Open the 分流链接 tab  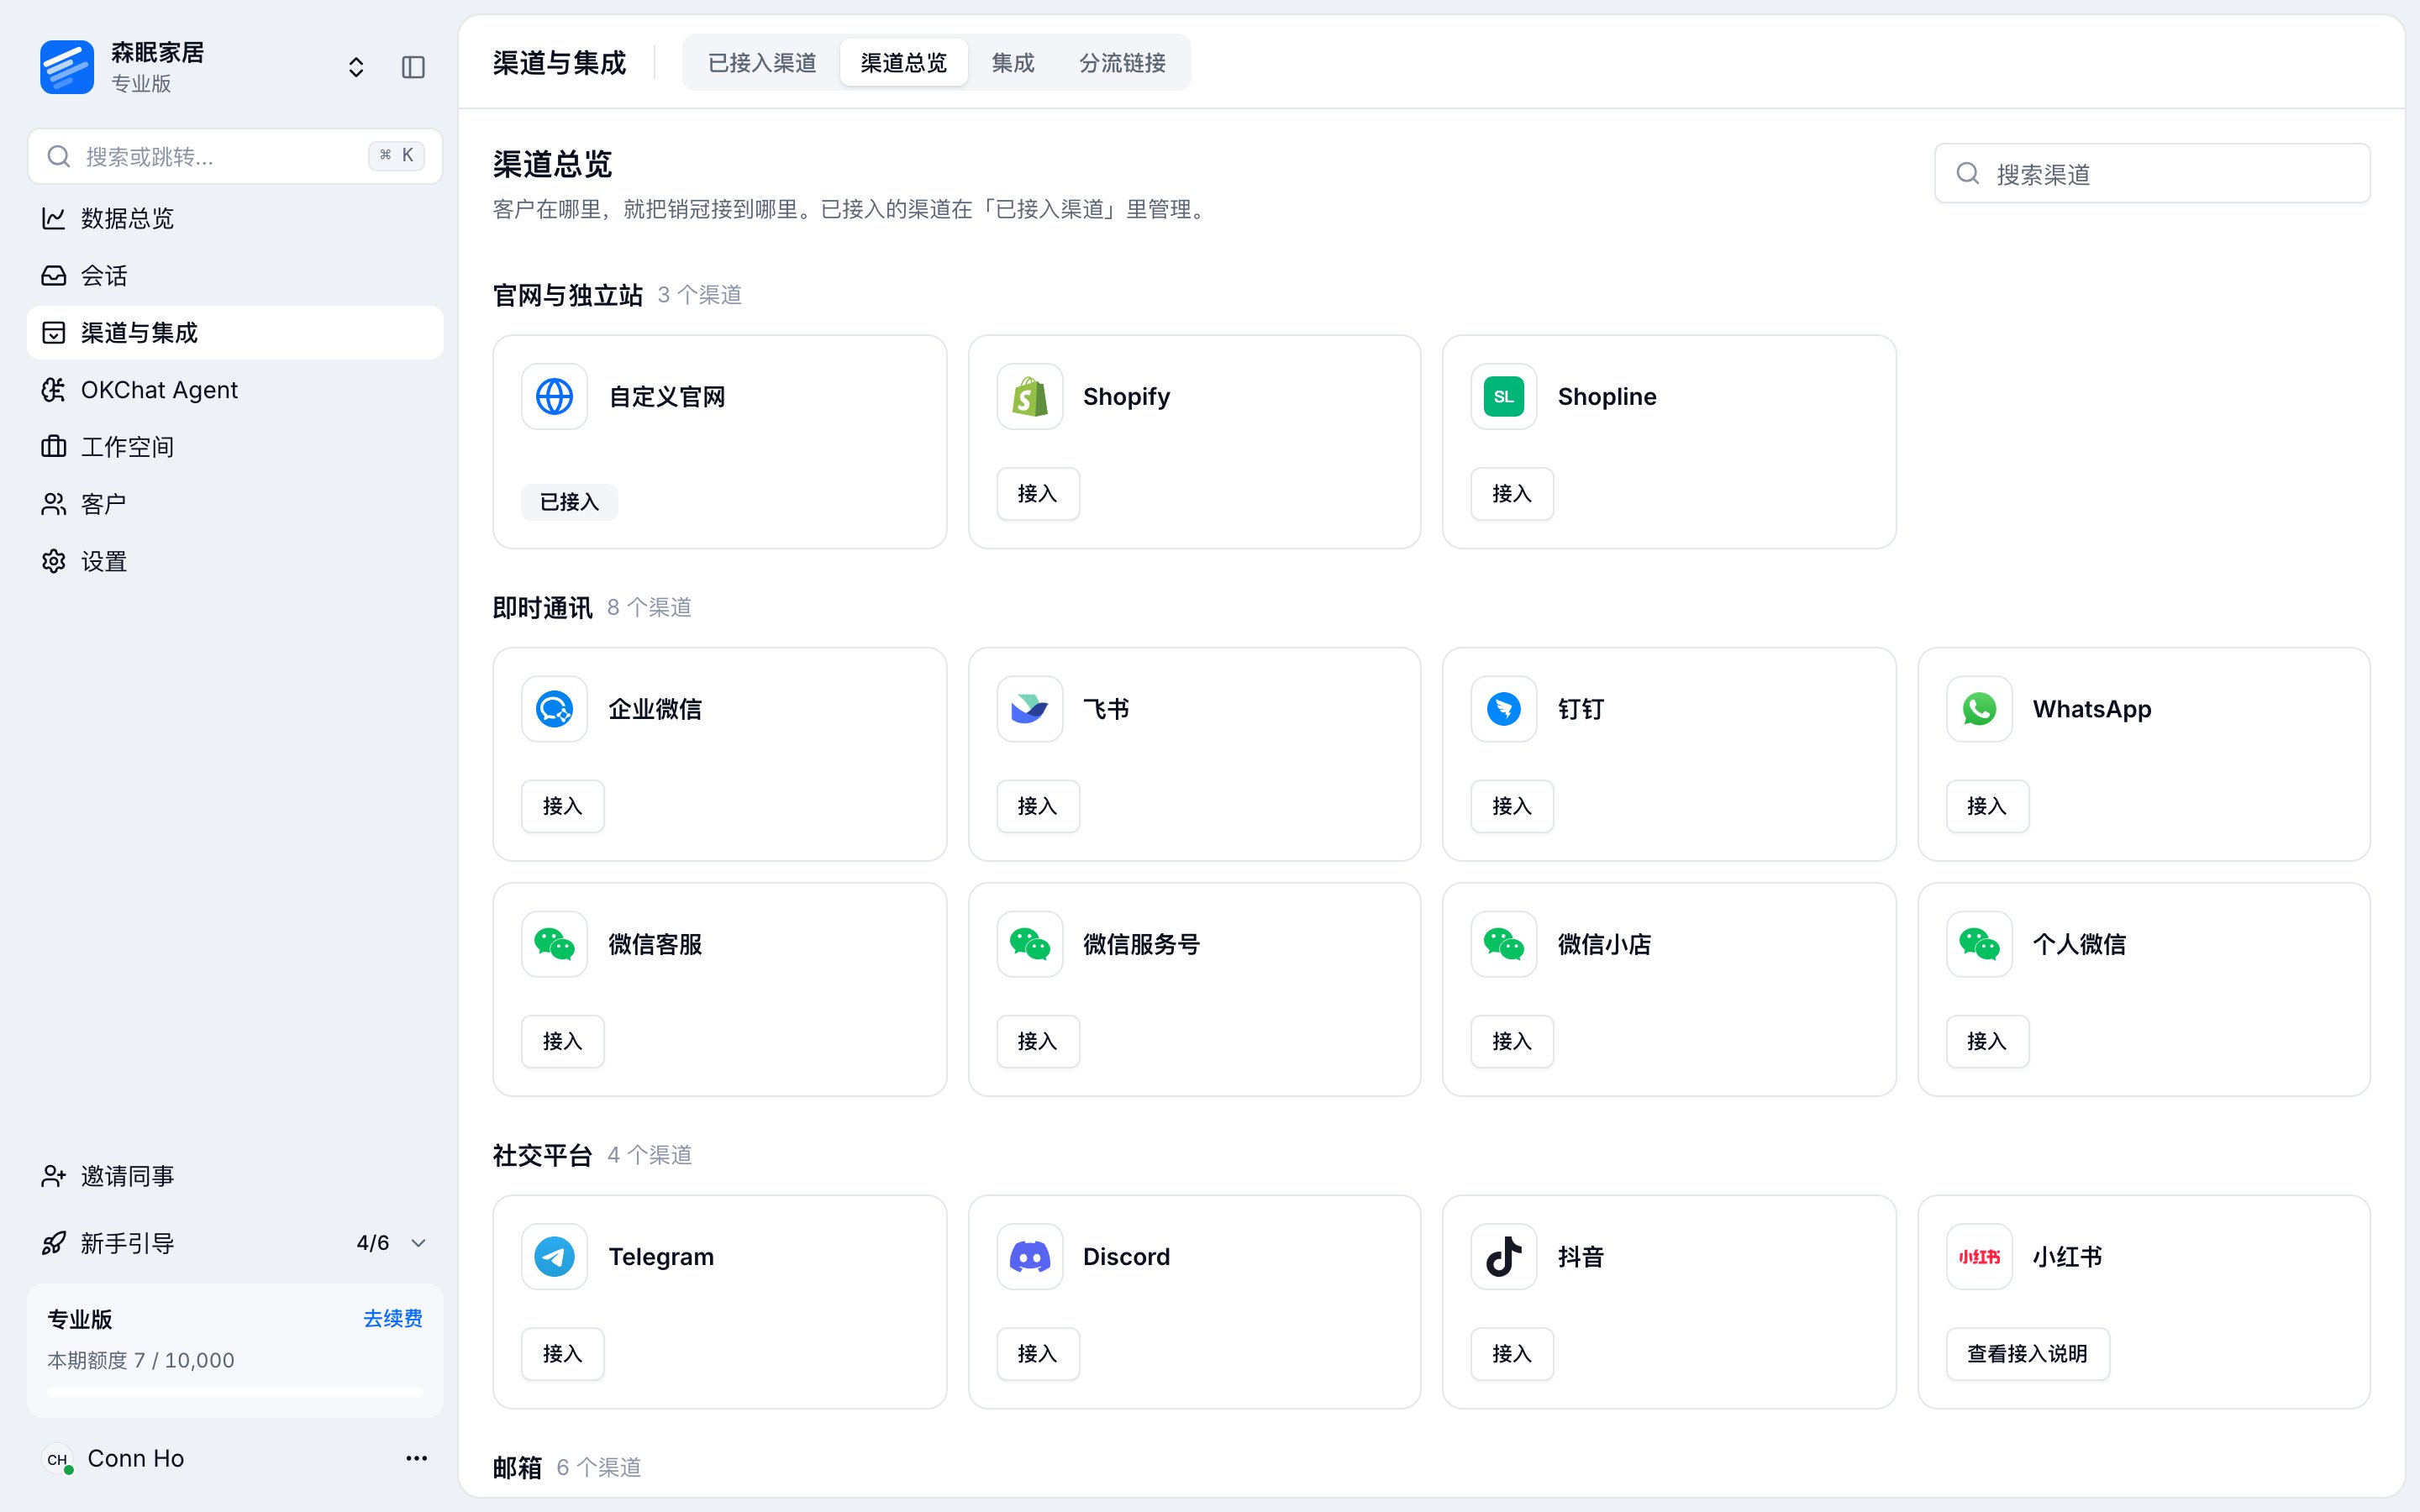[x=1123, y=63]
